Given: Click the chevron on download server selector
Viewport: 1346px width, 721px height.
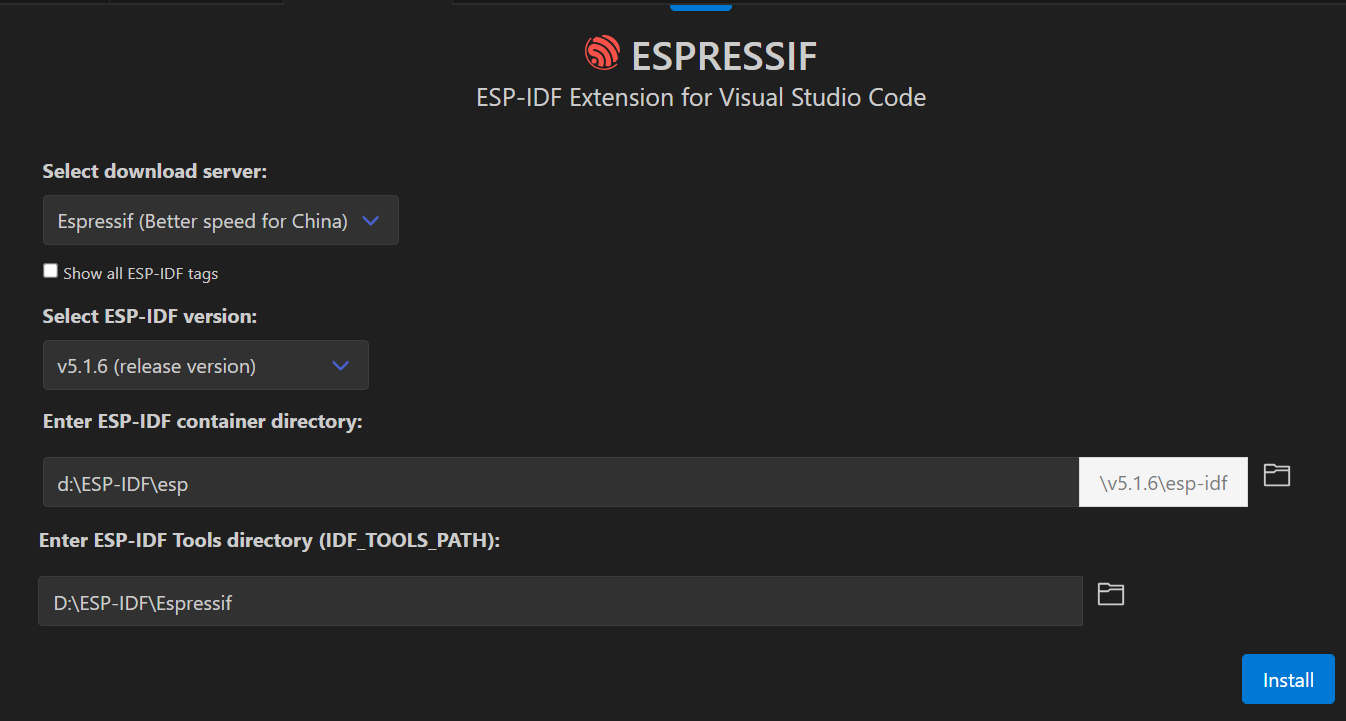Looking at the screenshot, I should tap(371, 220).
